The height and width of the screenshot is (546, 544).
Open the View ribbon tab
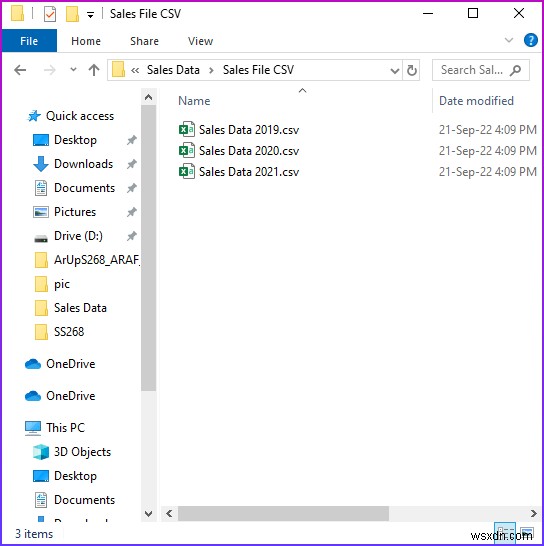click(200, 41)
